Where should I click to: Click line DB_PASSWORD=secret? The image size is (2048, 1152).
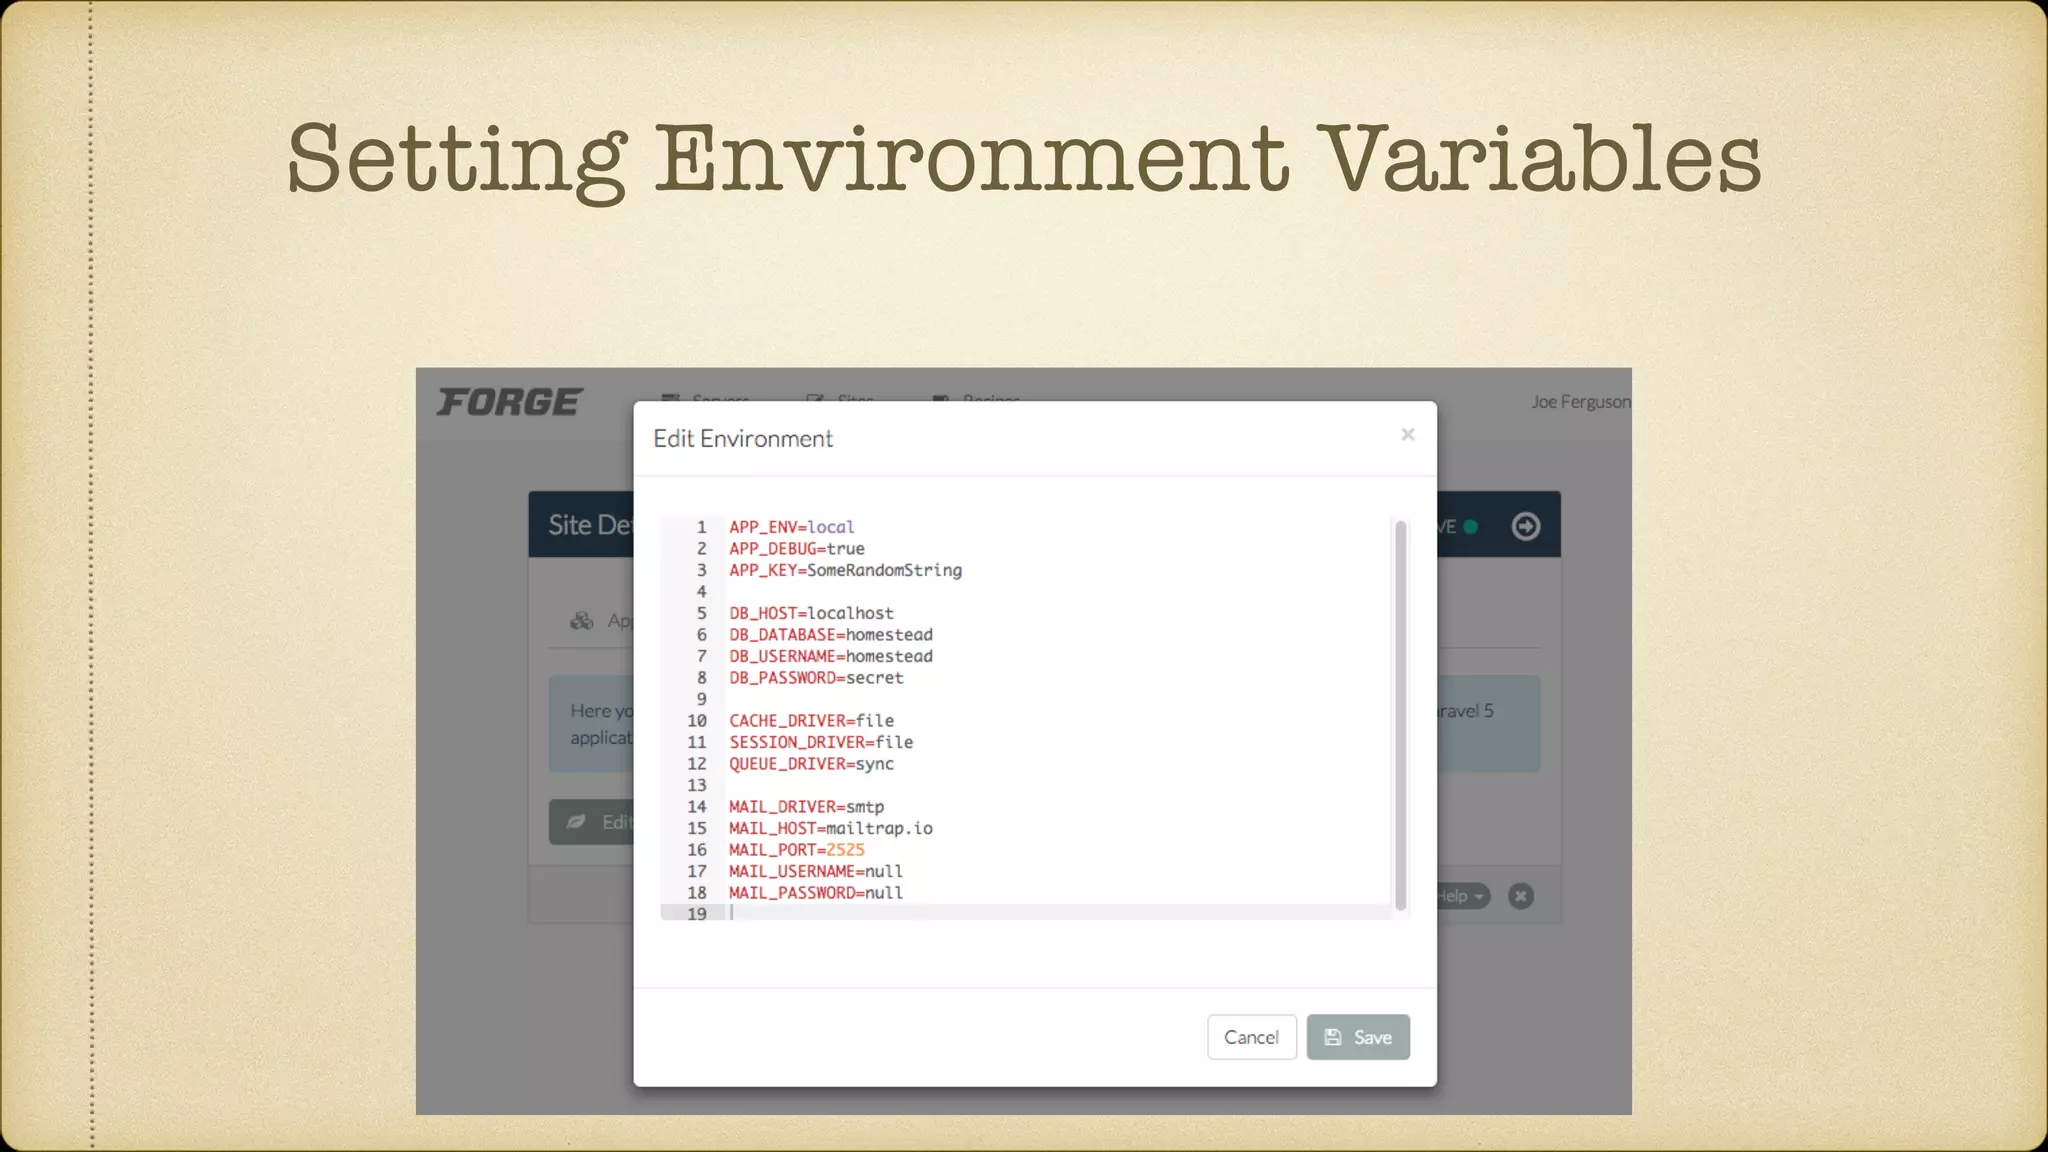pyautogui.click(x=816, y=678)
